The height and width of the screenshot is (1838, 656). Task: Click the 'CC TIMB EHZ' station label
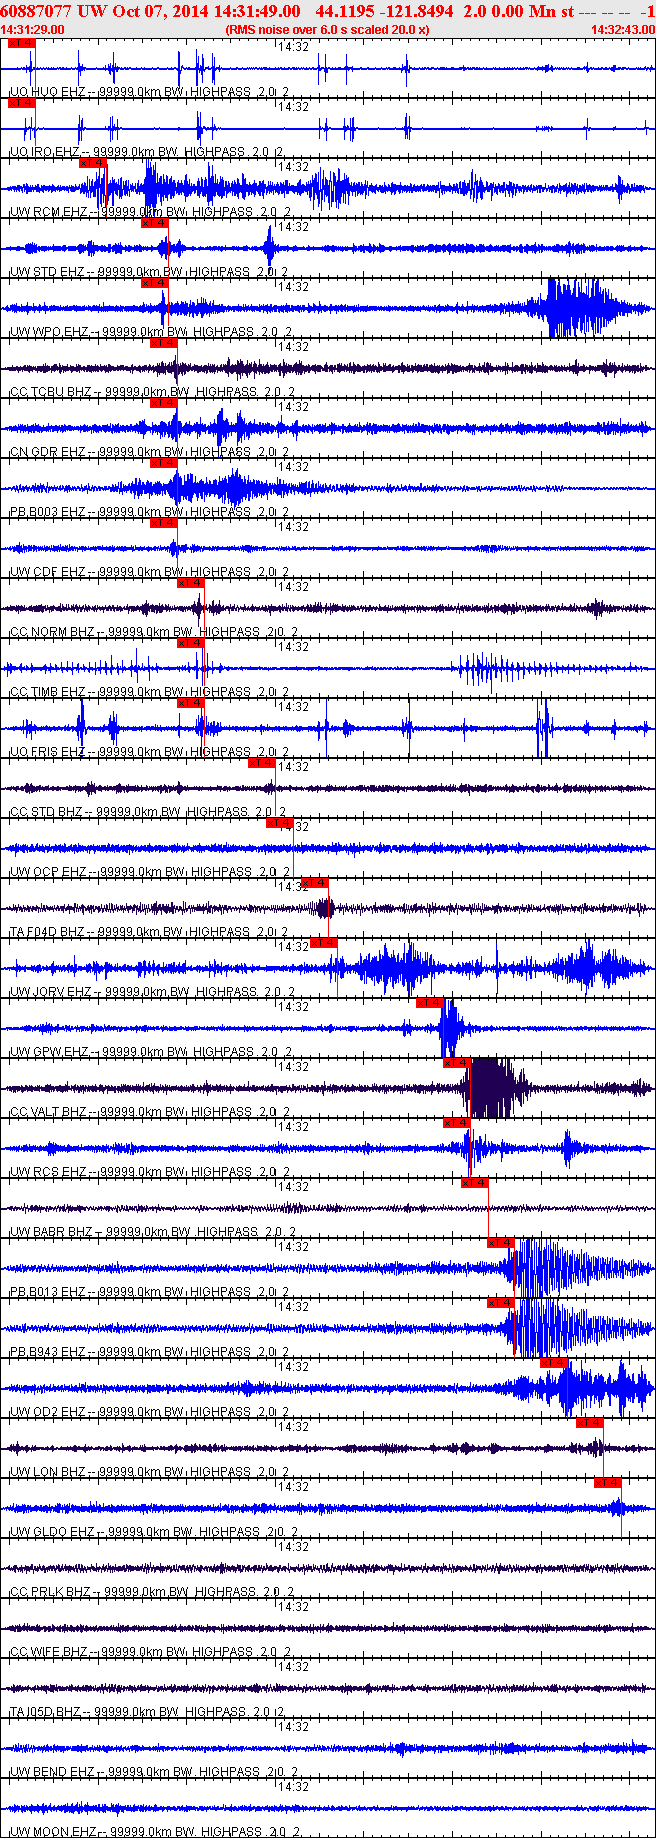tap(47, 692)
